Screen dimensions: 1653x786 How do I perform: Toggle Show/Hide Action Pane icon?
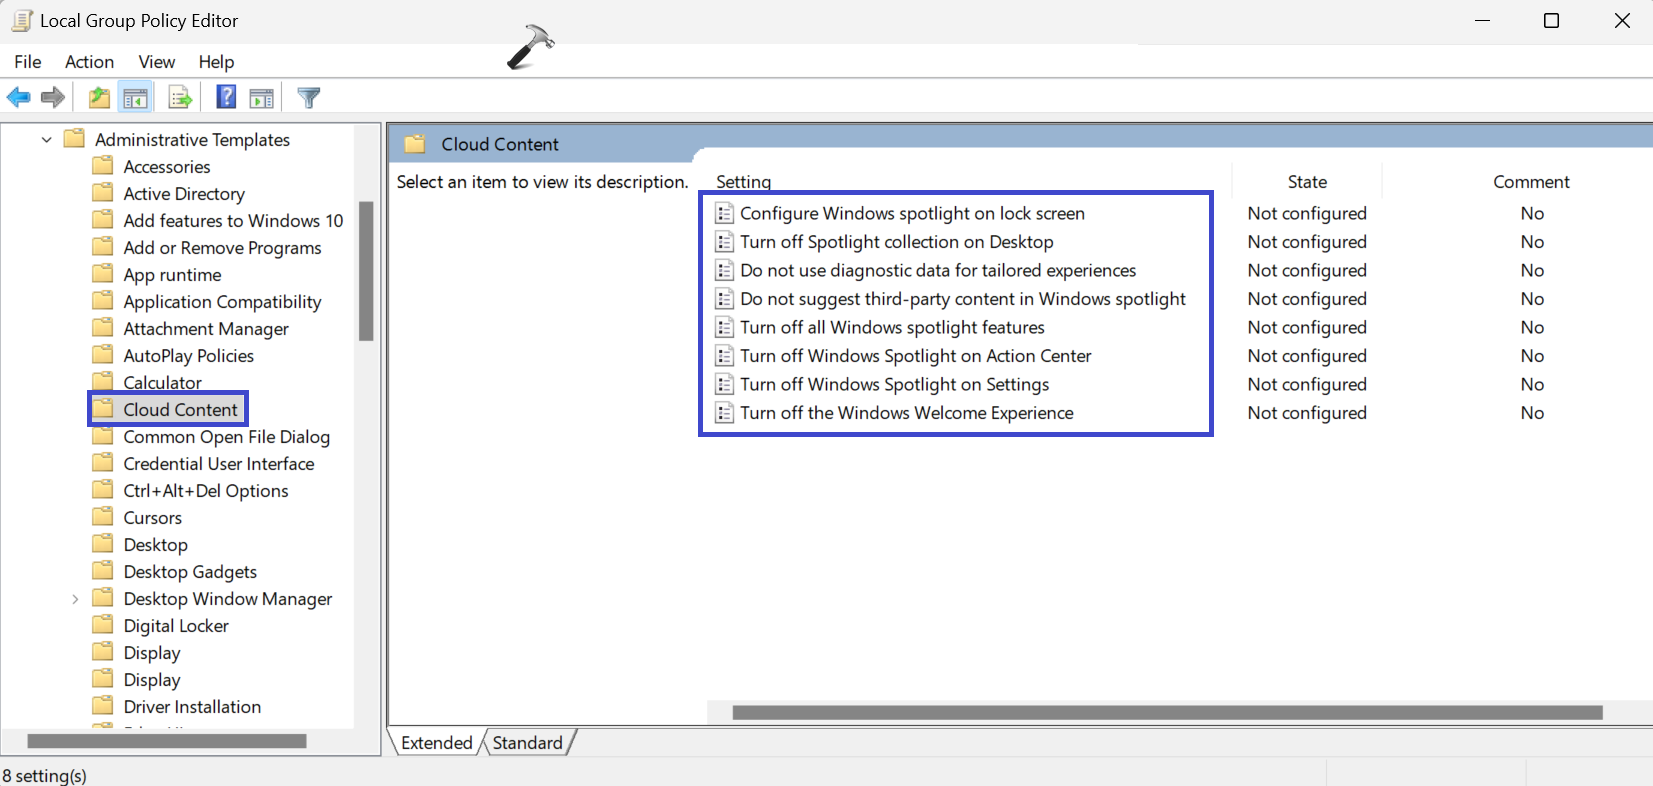pyautogui.click(x=262, y=98)
